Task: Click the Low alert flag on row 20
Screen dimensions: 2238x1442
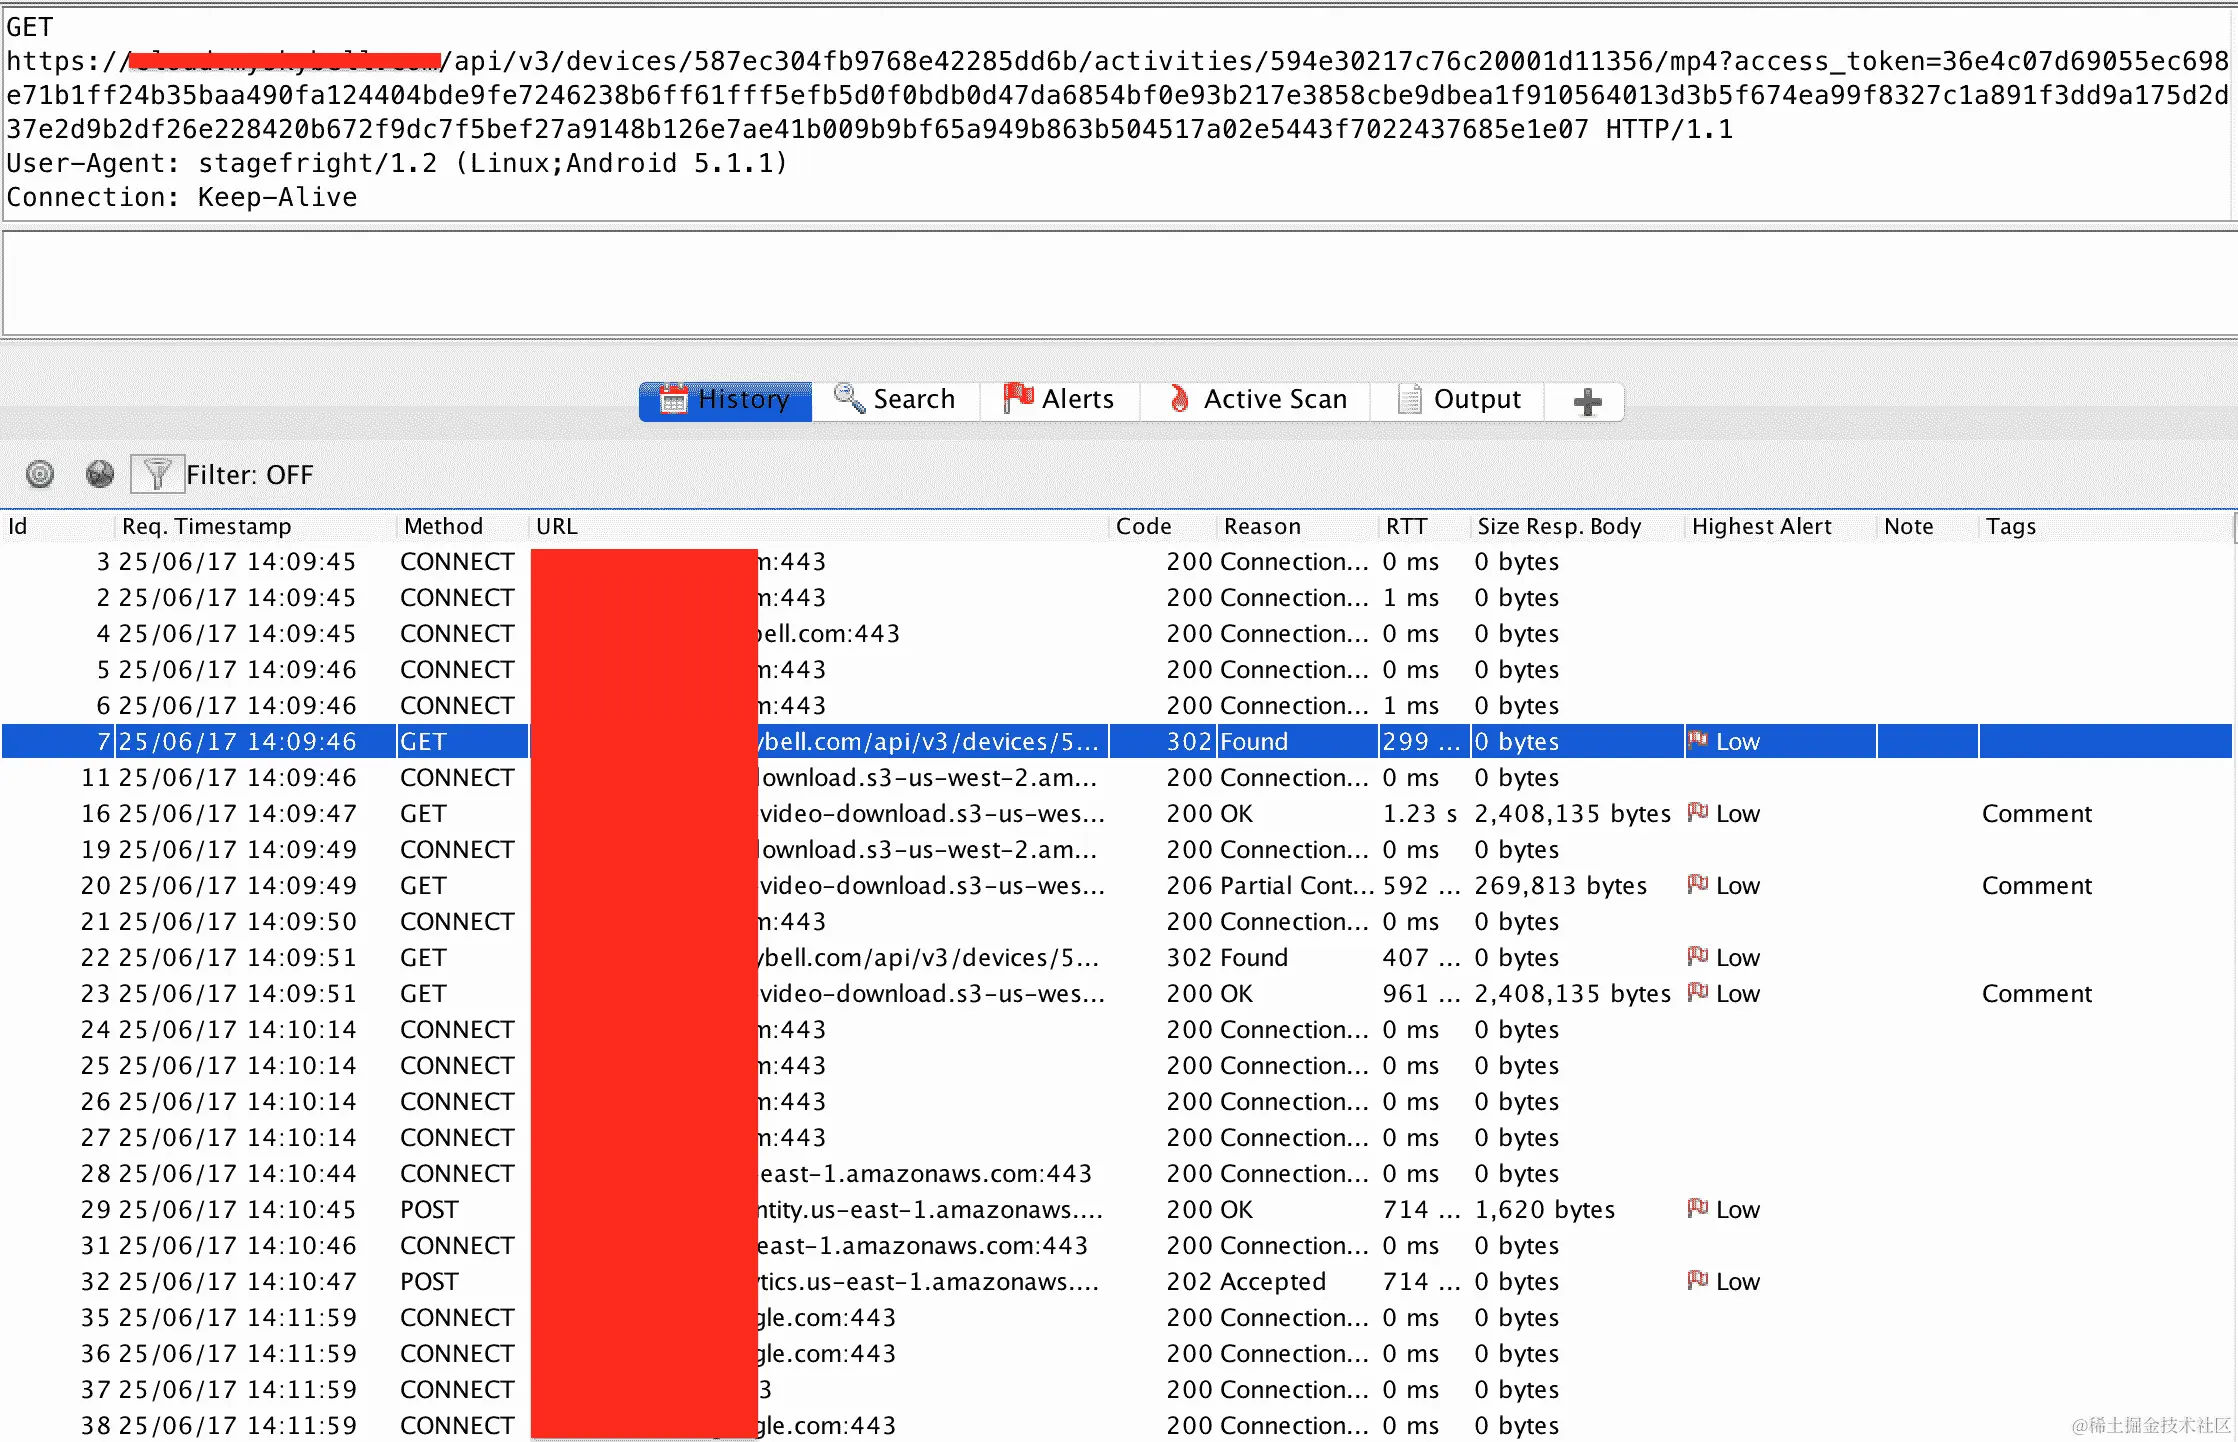Action: [x=1697, y=885]
